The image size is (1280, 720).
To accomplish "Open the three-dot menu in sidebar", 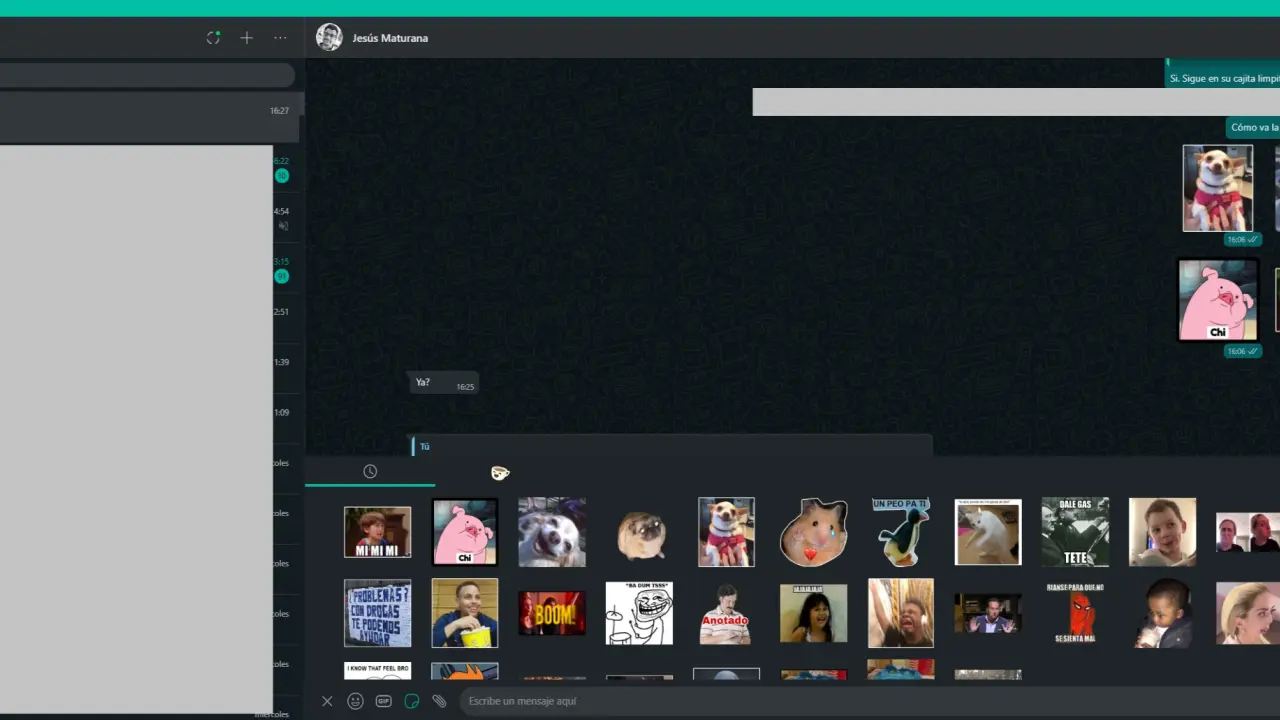I will pos(280,38).
